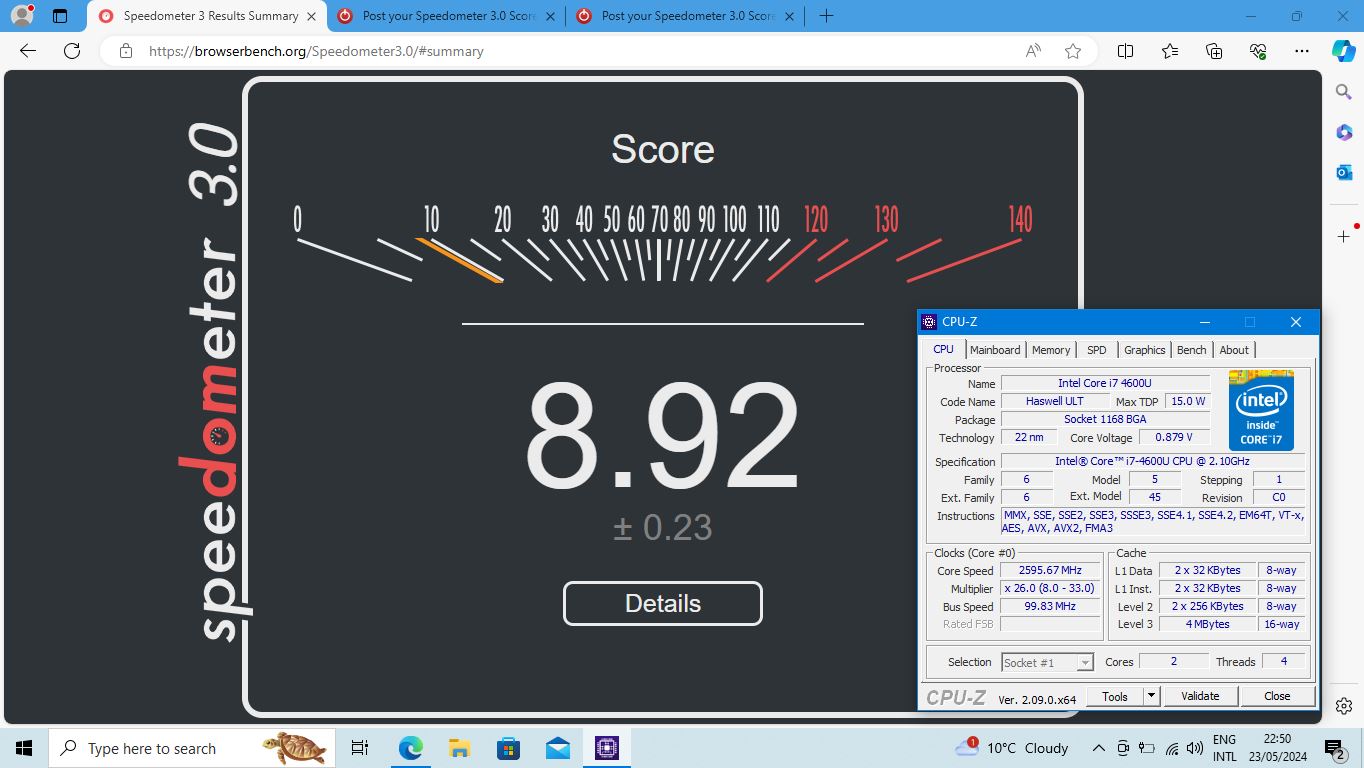Click Close button in CPU-Z
This screenshot has width=1364, height=768.
click(x=1277, y=696)
